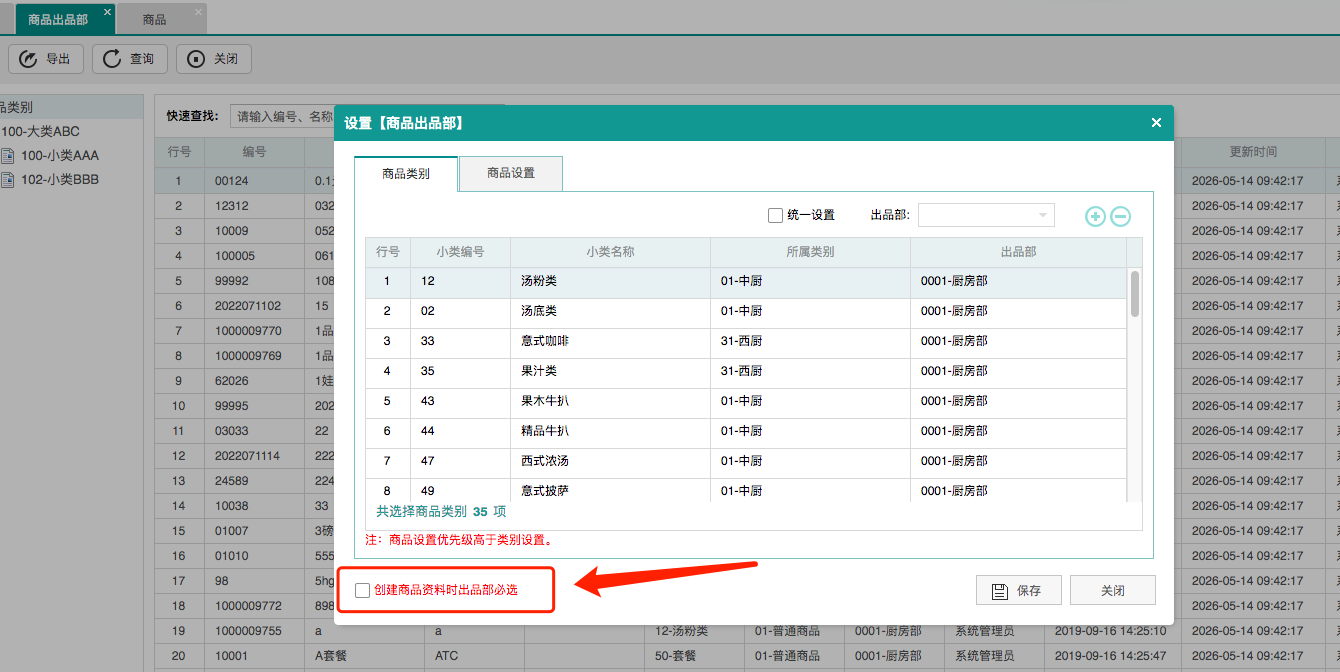Click document icon beside 102-小类BBB
Viewport: 1340px width, 672px height.
point(8,180)
